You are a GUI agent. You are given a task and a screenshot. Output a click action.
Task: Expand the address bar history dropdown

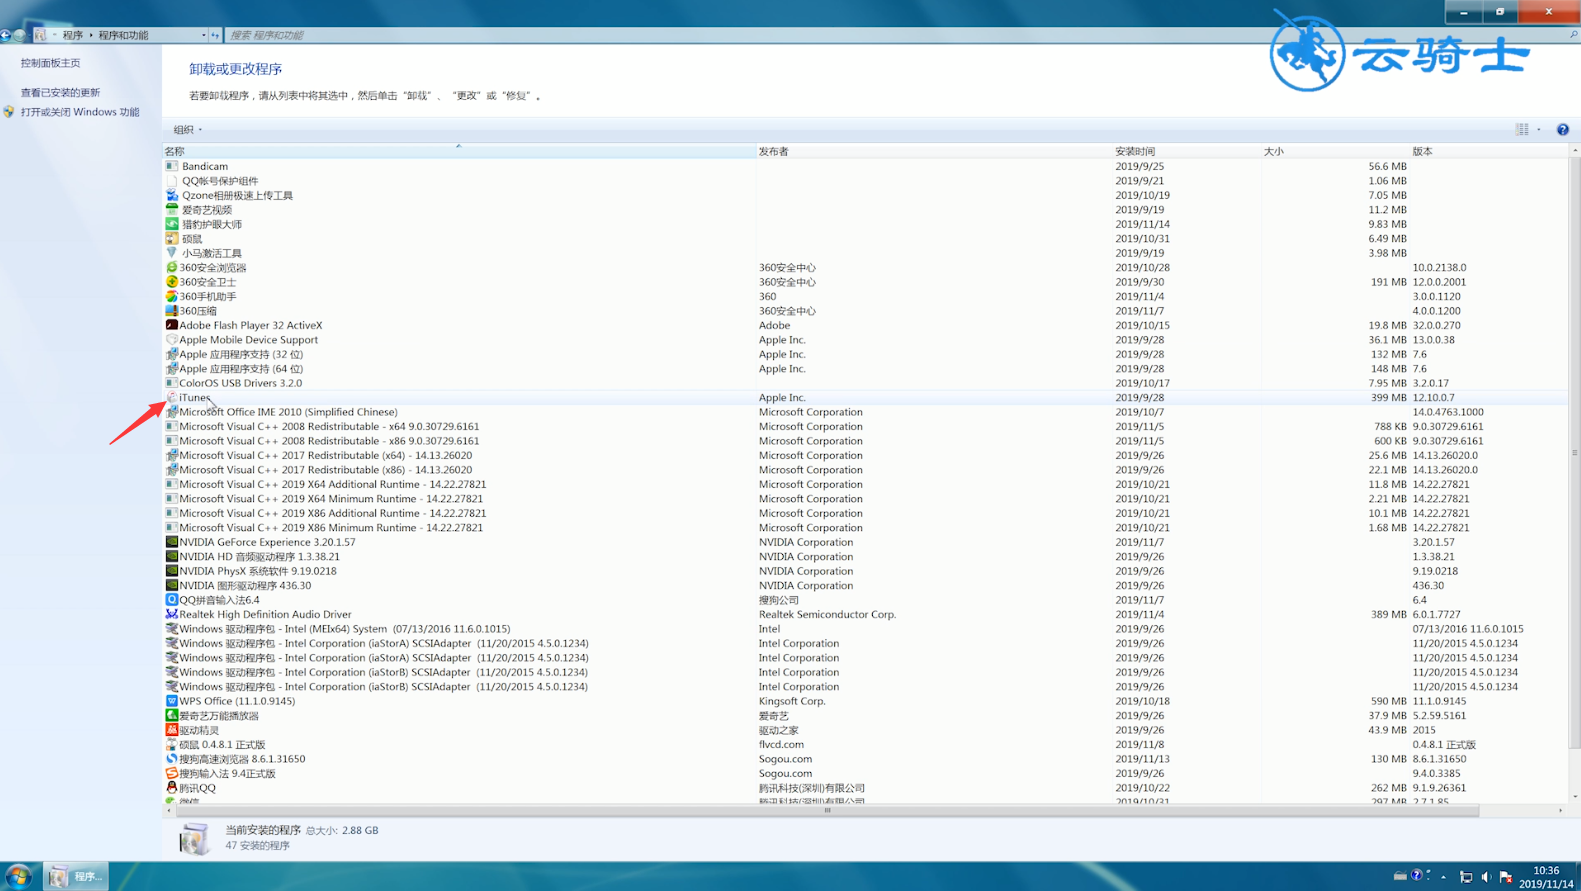(x=203, y=35)
